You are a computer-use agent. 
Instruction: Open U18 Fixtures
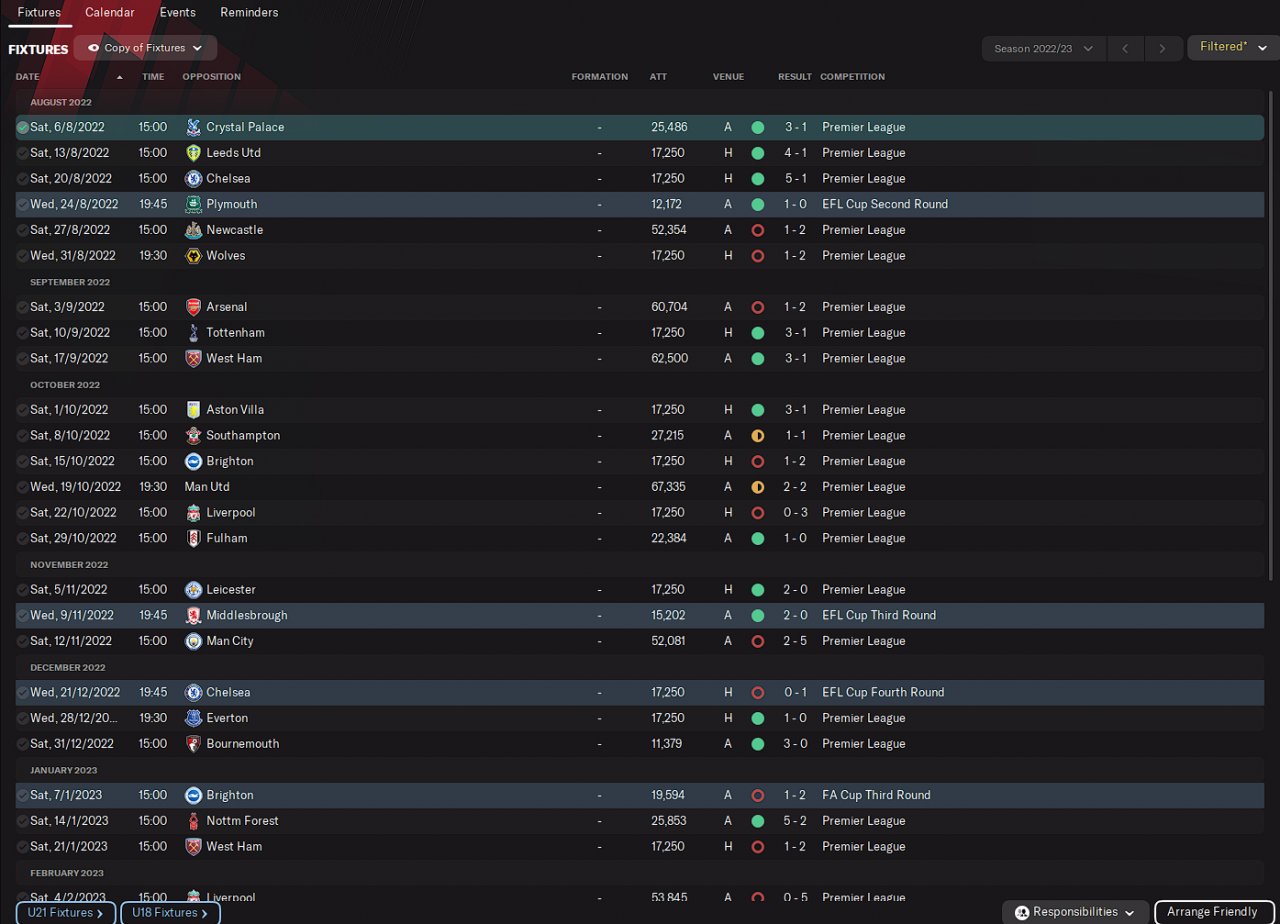[170, 912]
